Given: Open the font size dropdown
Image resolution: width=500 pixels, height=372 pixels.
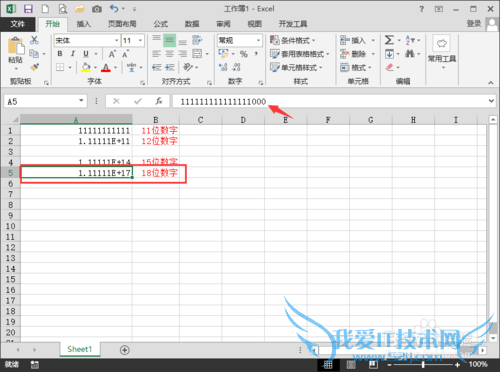Looking at the screenshot, I should (140, 41).
